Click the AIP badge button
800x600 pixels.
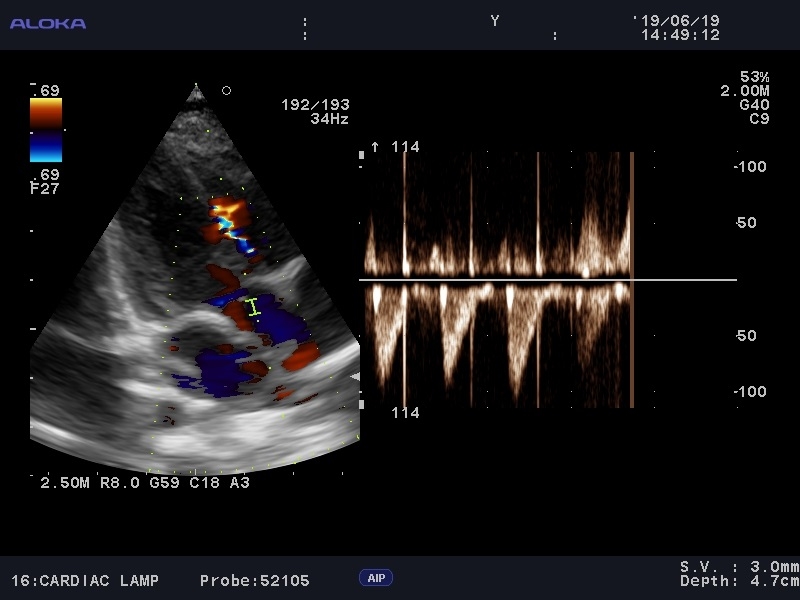click(376, 578)
